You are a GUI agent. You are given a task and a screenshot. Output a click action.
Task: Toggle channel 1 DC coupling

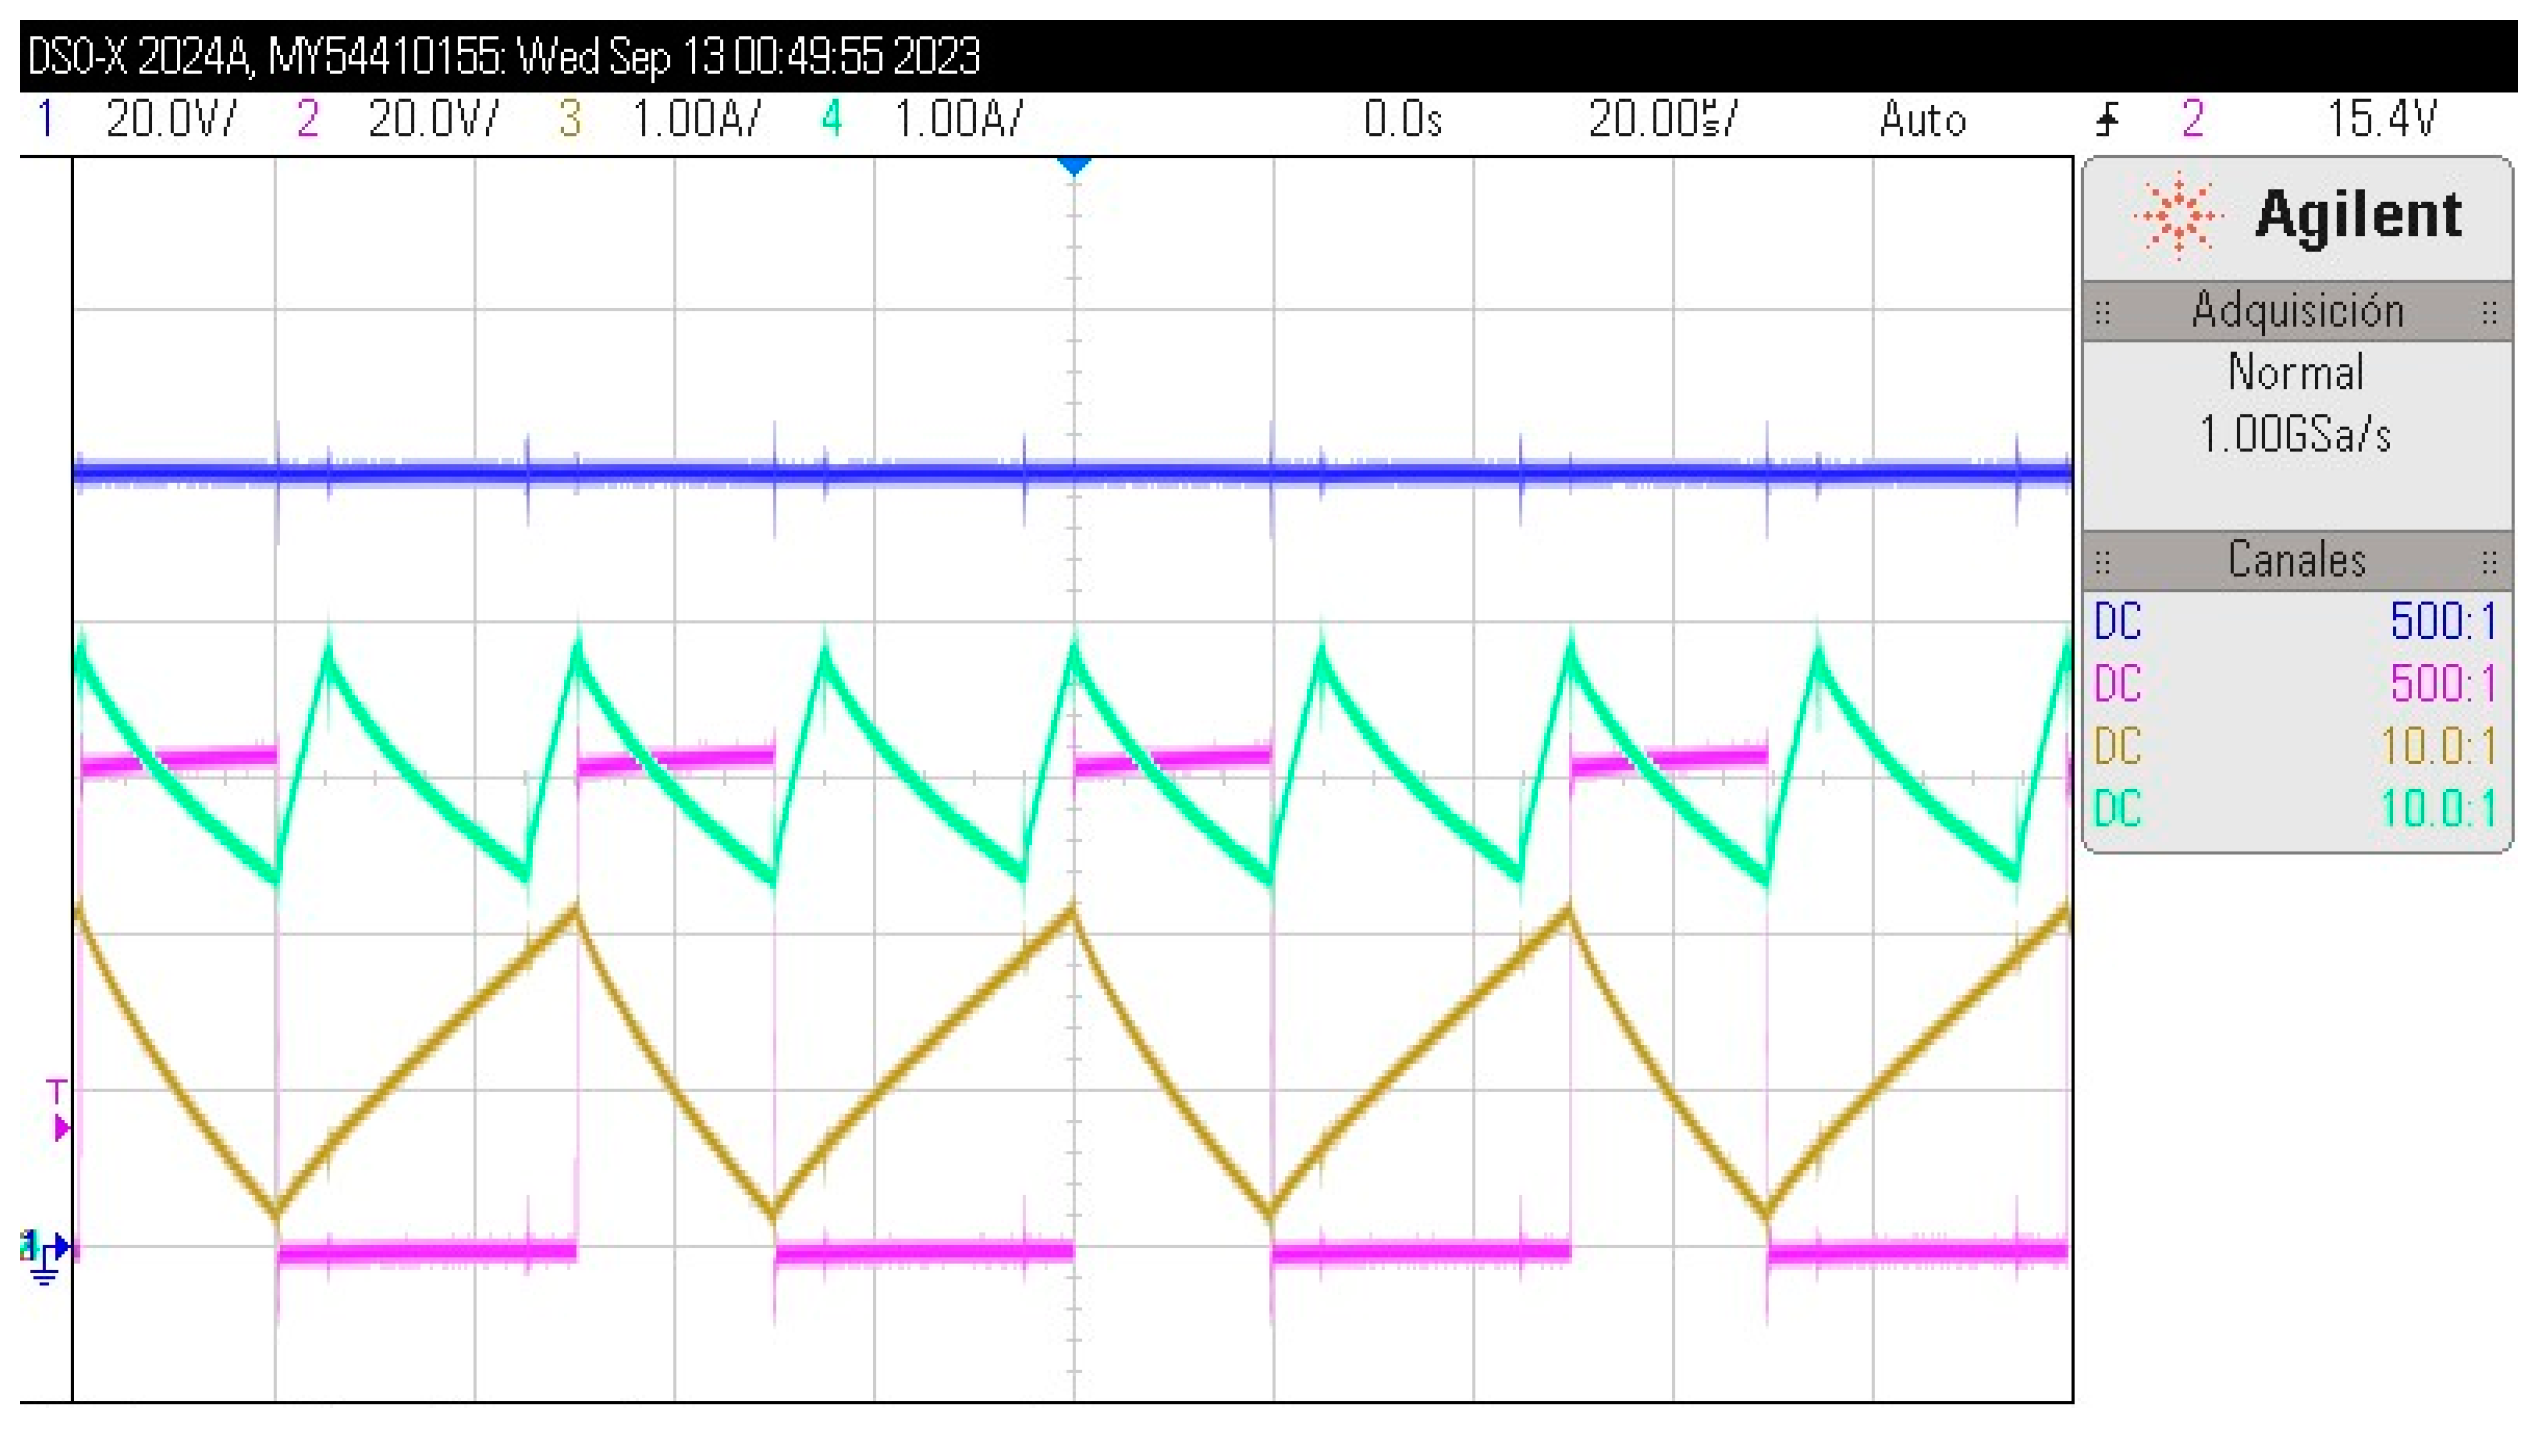point(2118,623)
